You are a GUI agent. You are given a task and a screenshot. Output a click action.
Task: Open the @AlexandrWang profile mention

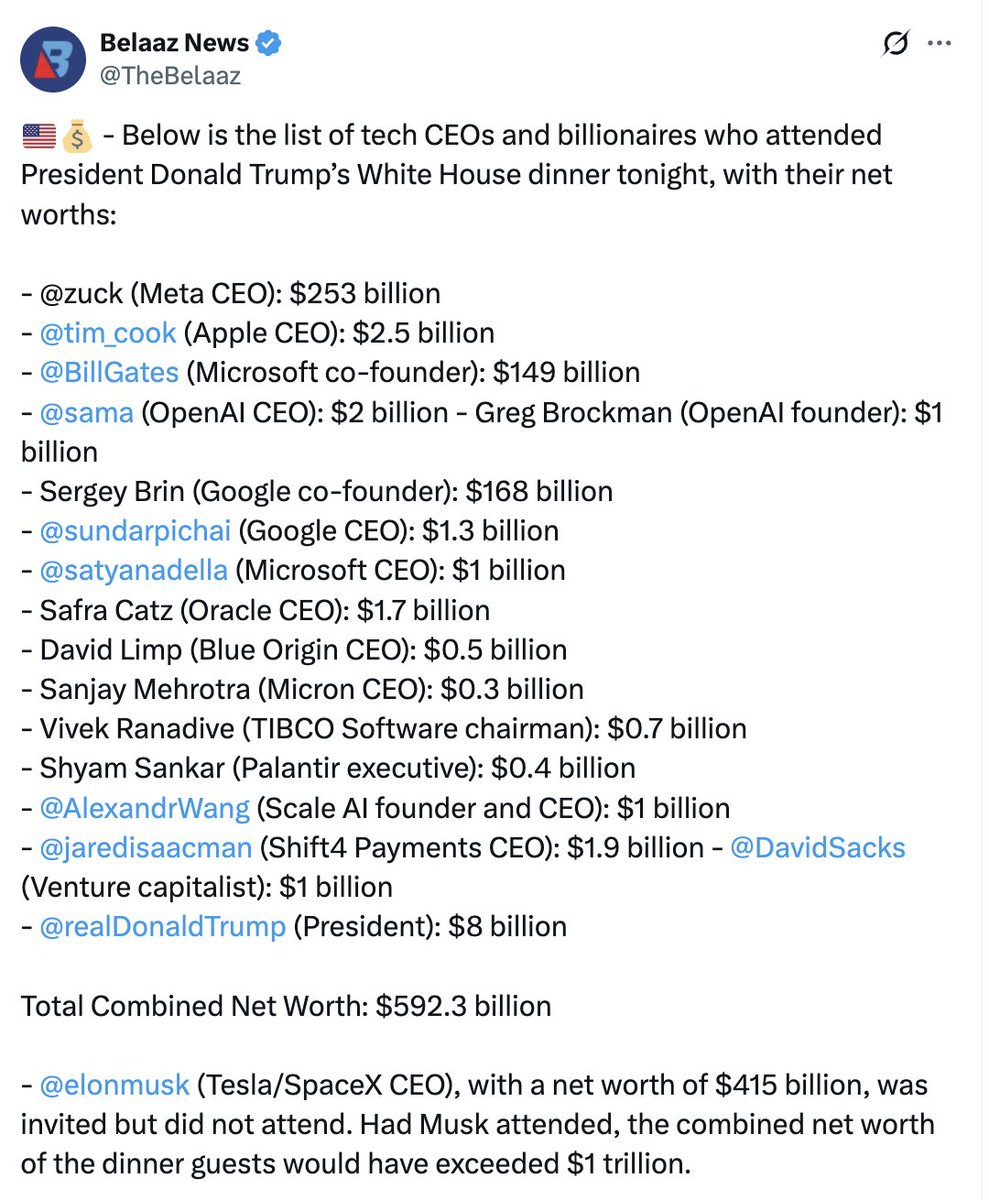(144, 807)
